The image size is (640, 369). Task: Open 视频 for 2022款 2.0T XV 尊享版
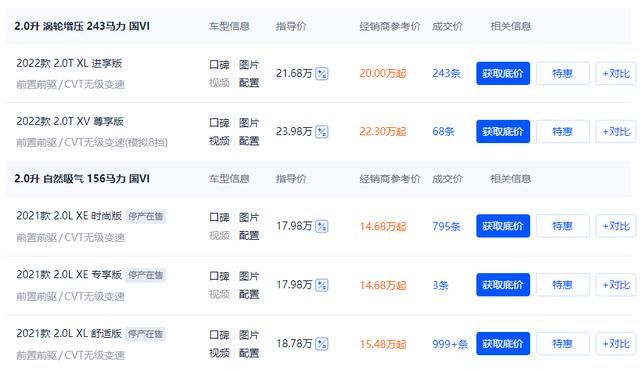219,141
